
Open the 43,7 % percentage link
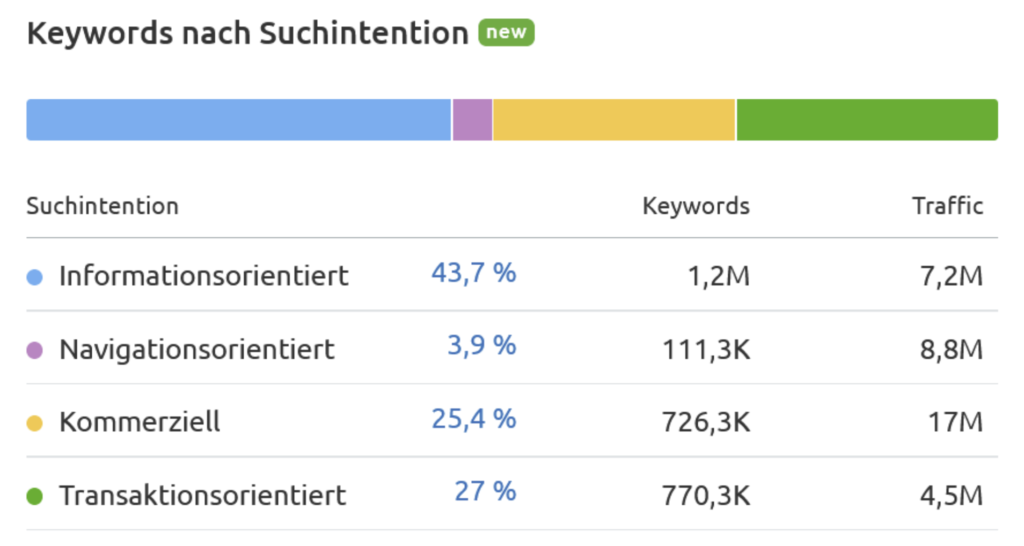tap(473, 273)
